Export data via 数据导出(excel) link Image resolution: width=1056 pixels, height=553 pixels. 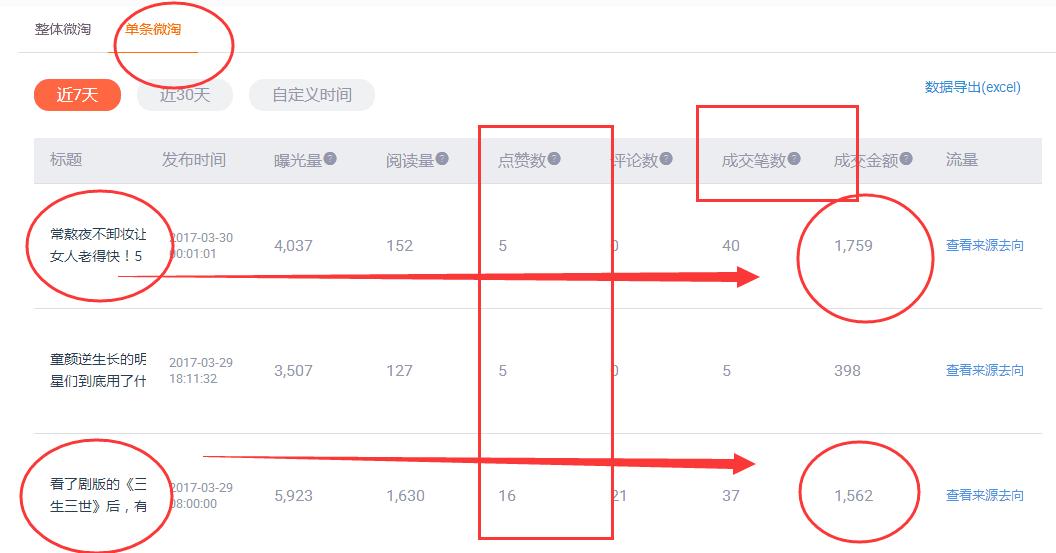tap(972, 87)
